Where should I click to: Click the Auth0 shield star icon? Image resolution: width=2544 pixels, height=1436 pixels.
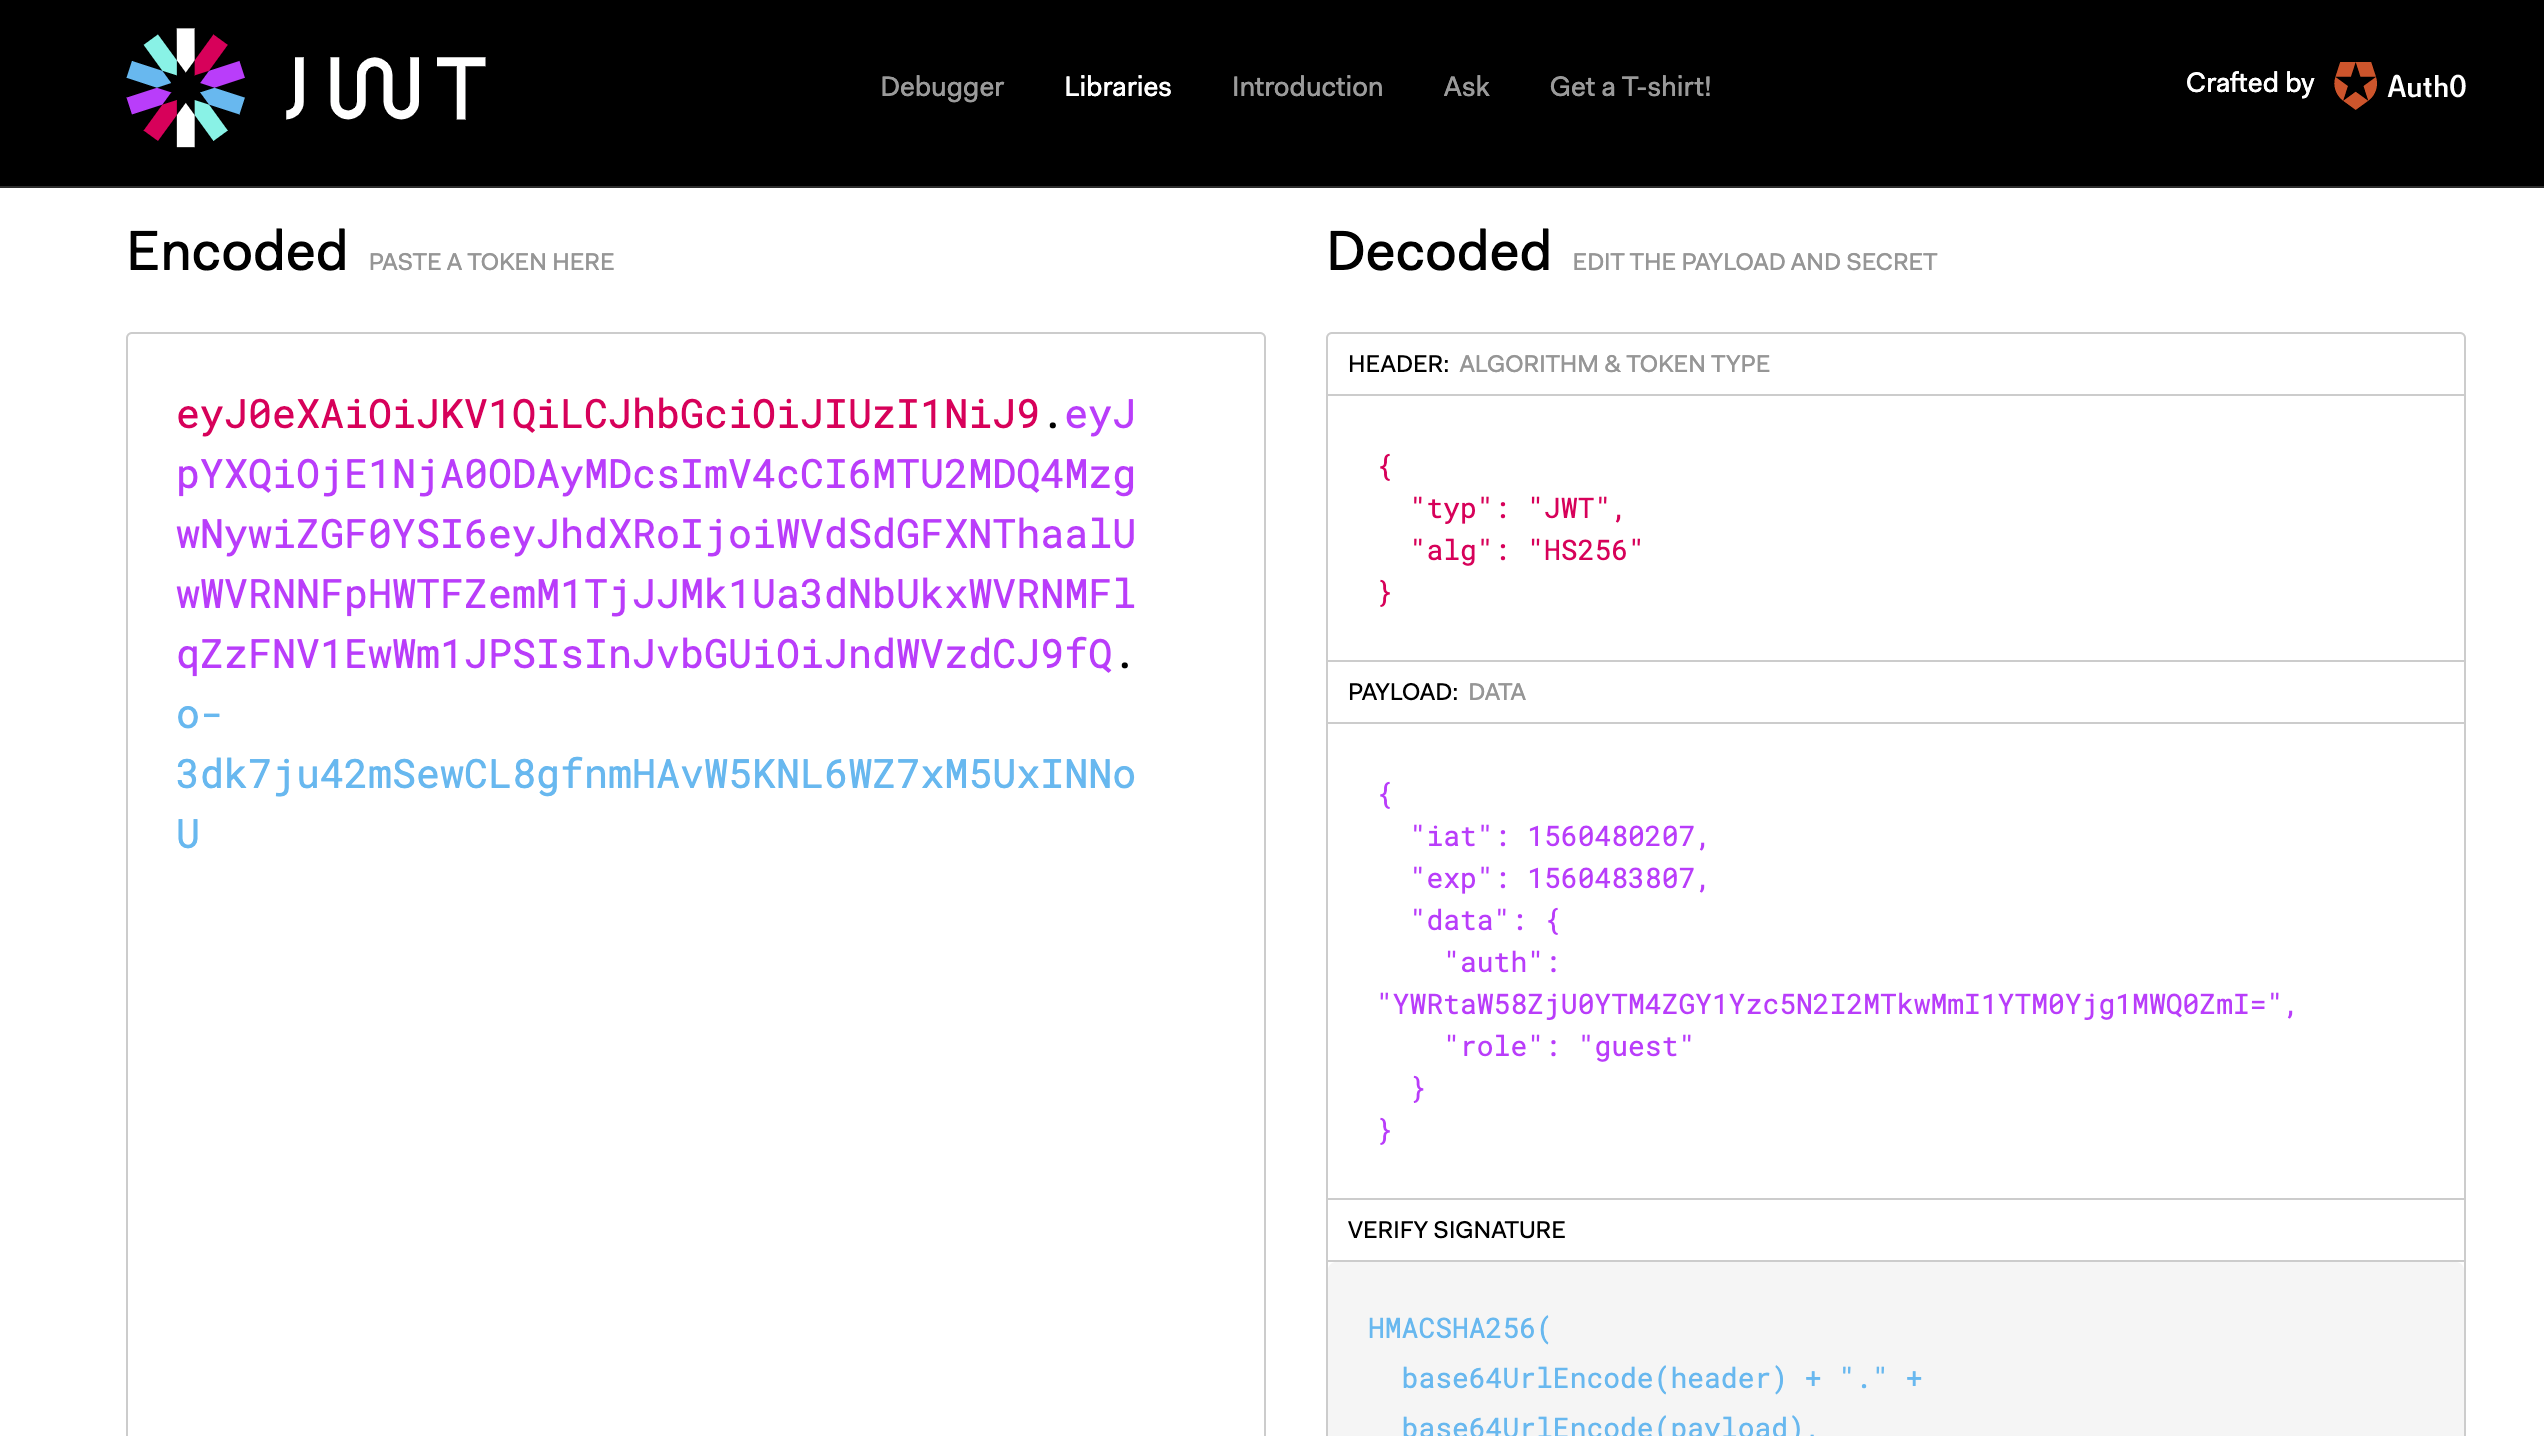tap(2355, 86)
